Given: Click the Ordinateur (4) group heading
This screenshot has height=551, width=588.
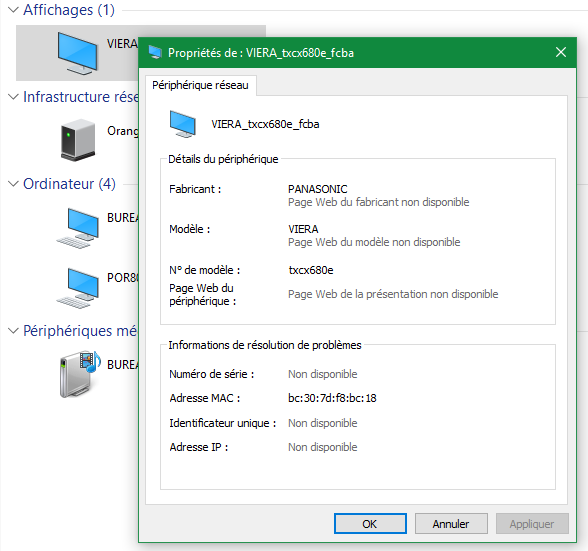Looking at the screenshot, I should (x=69, y=184).
